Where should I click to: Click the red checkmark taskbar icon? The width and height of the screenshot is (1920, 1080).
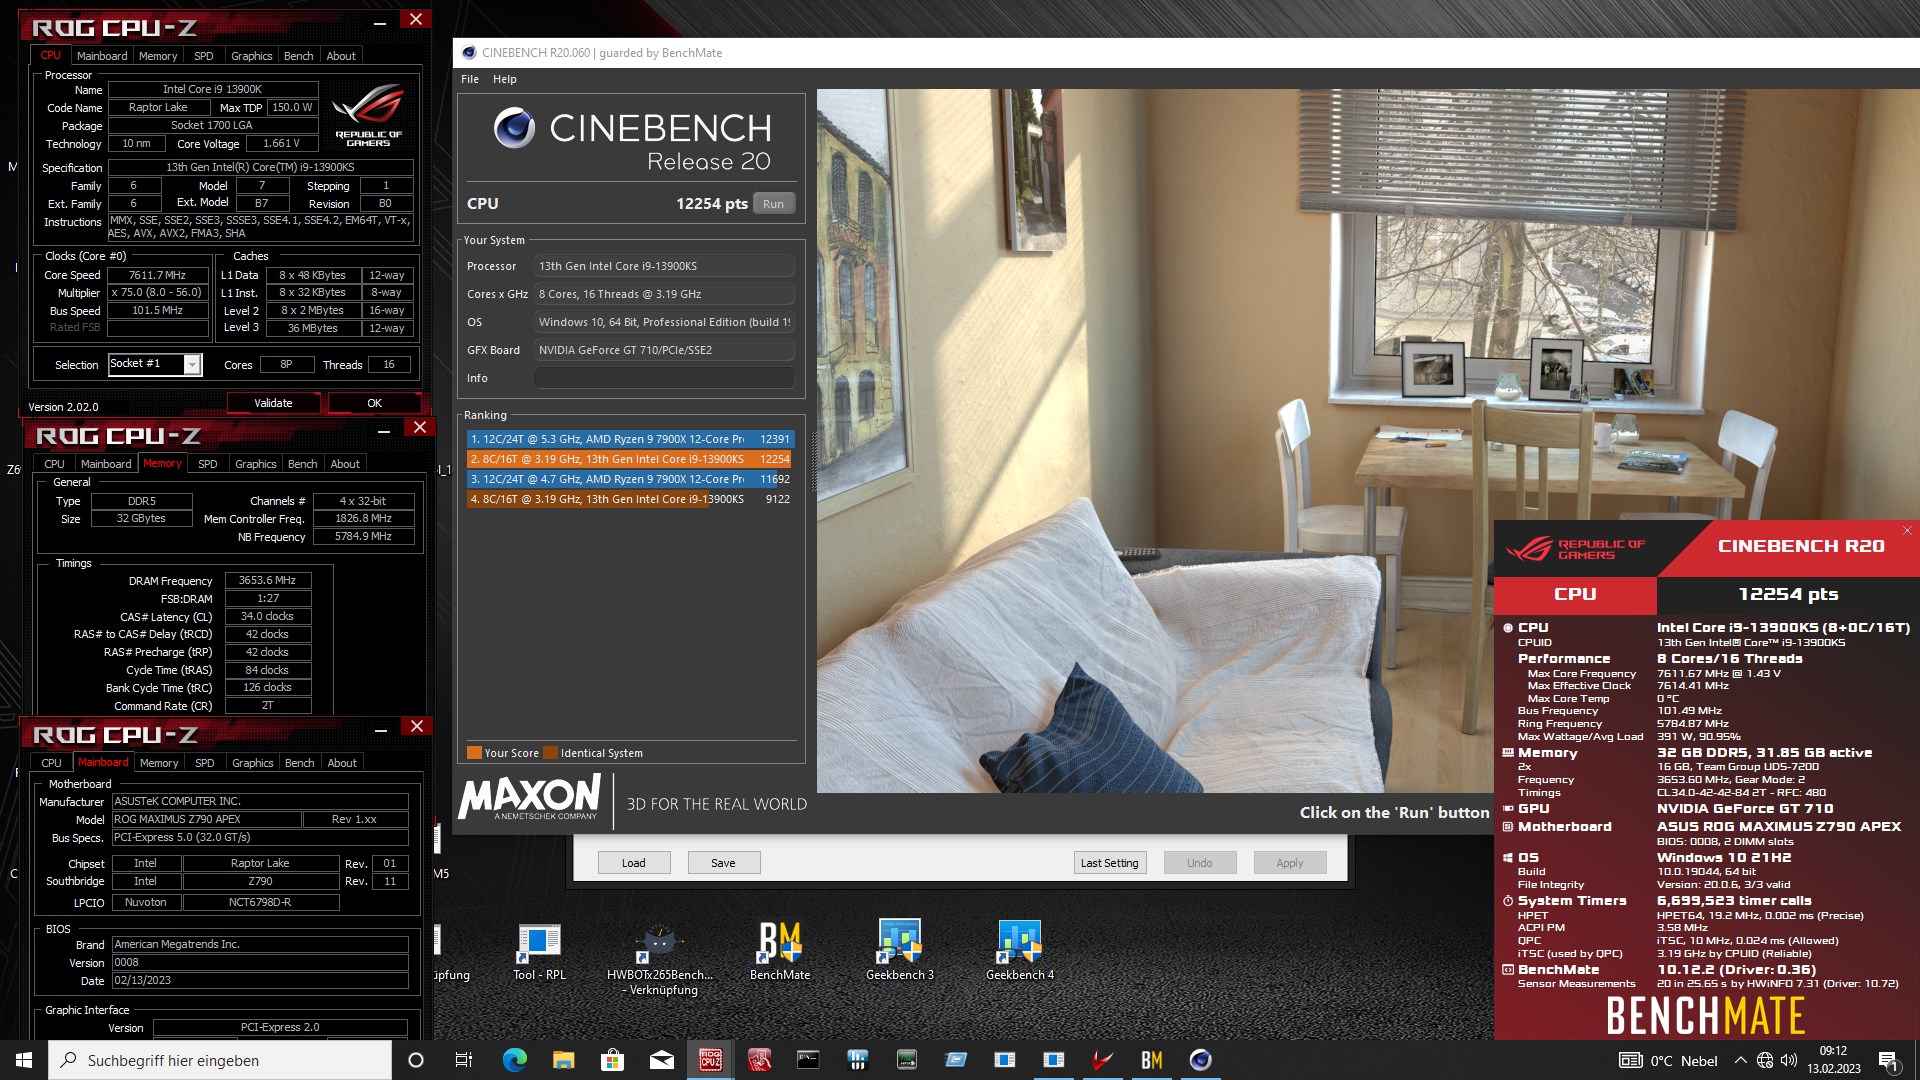1102,1060
